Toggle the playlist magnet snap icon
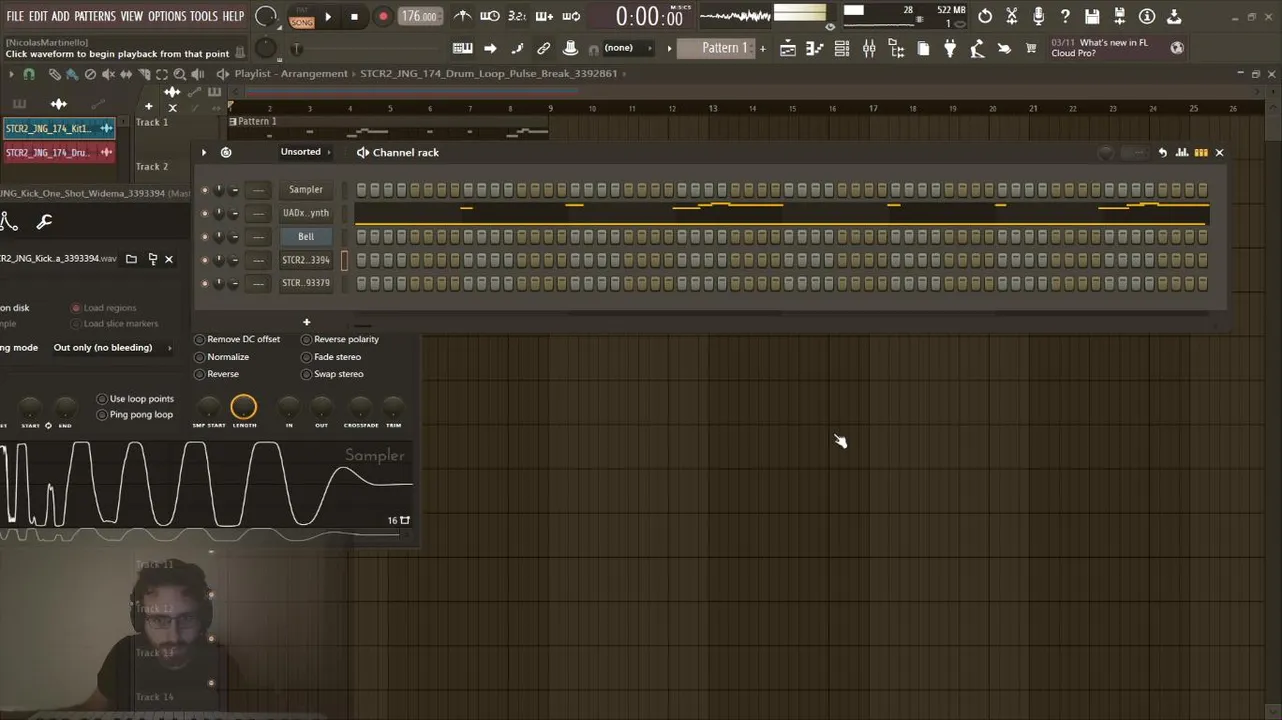The width and height of the screenshot is (1282, 720). 28,74
